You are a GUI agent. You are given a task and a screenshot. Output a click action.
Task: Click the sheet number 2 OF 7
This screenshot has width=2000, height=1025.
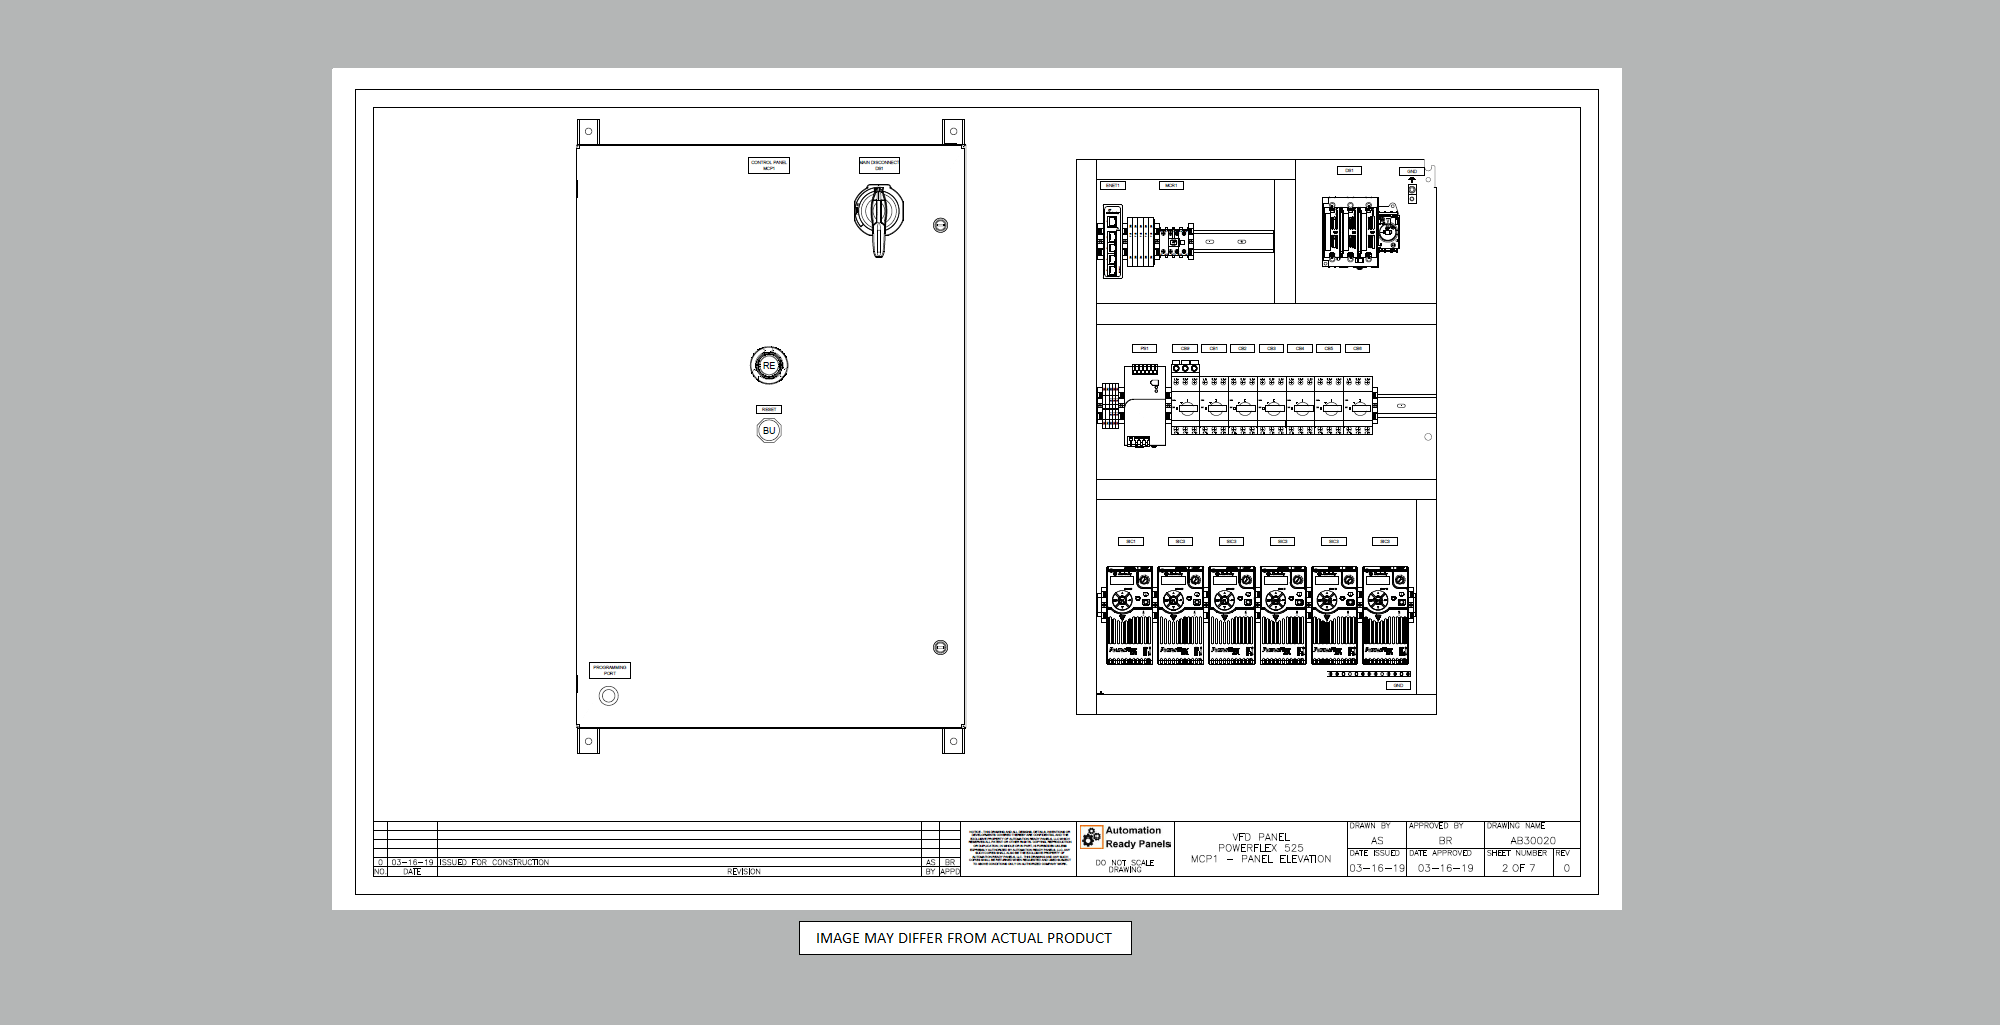pos(1518,868)
